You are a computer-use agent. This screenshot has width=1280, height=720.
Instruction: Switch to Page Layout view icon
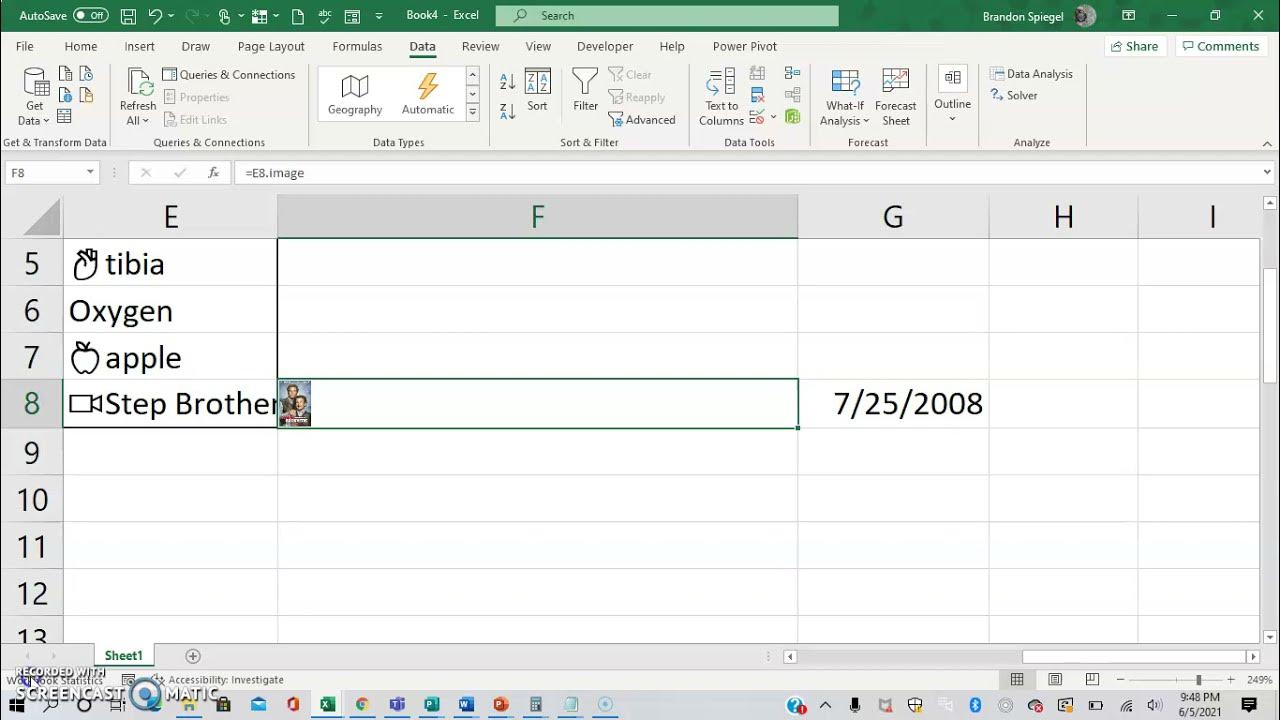(1054, 680)
